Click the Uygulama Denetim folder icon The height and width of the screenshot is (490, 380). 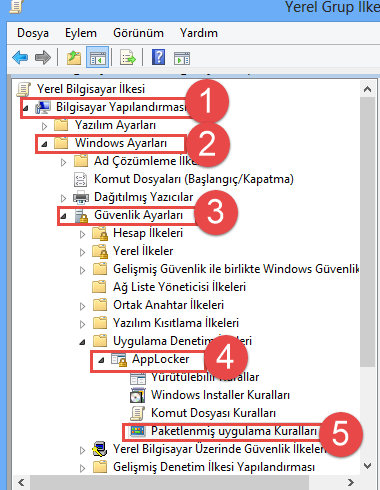point(100,341)
